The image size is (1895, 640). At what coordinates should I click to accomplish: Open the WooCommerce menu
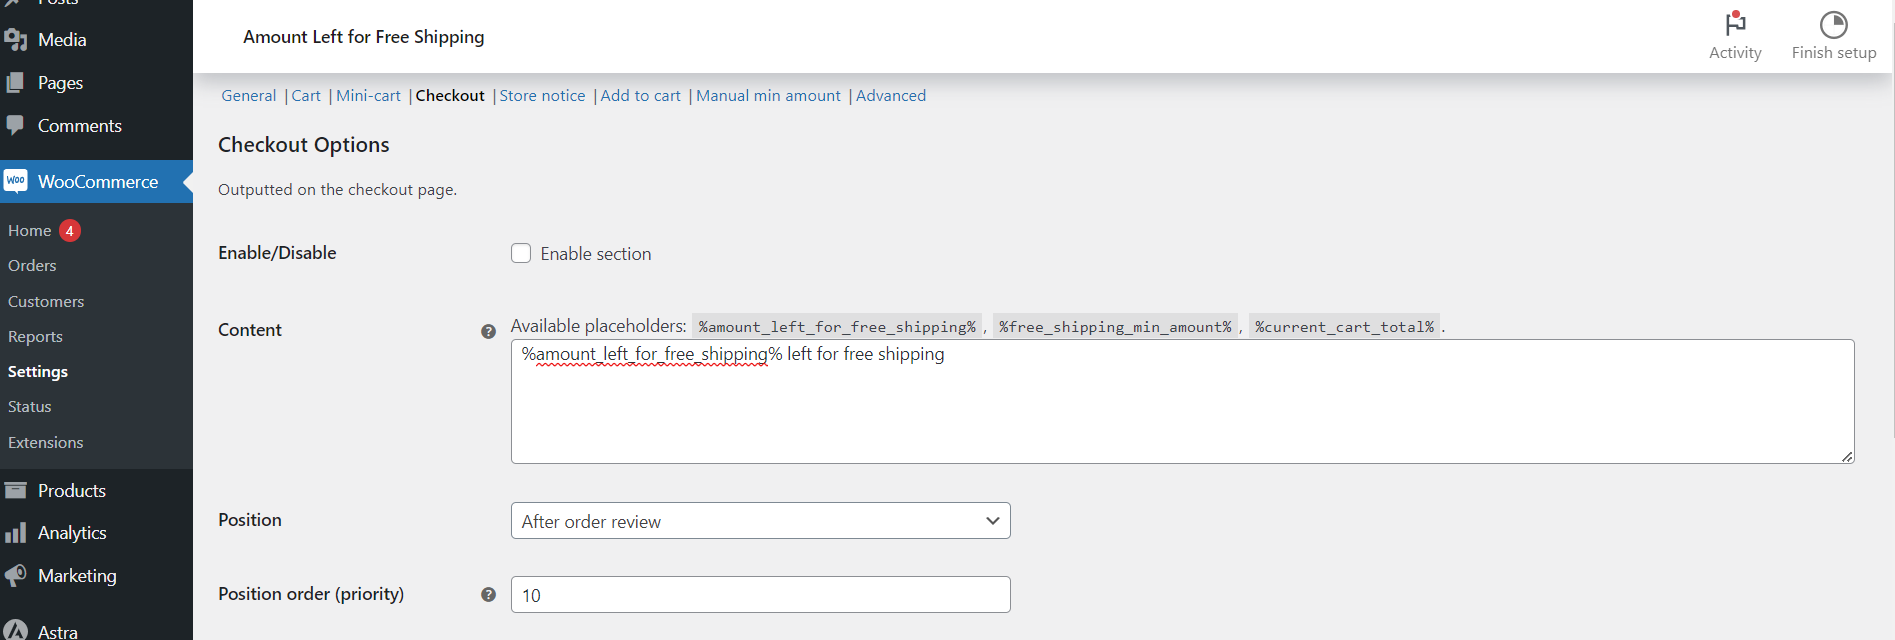click(x=96, y=182)
